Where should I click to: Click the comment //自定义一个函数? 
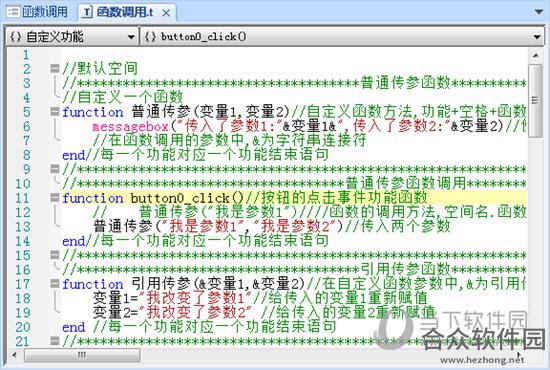[123, 97]
